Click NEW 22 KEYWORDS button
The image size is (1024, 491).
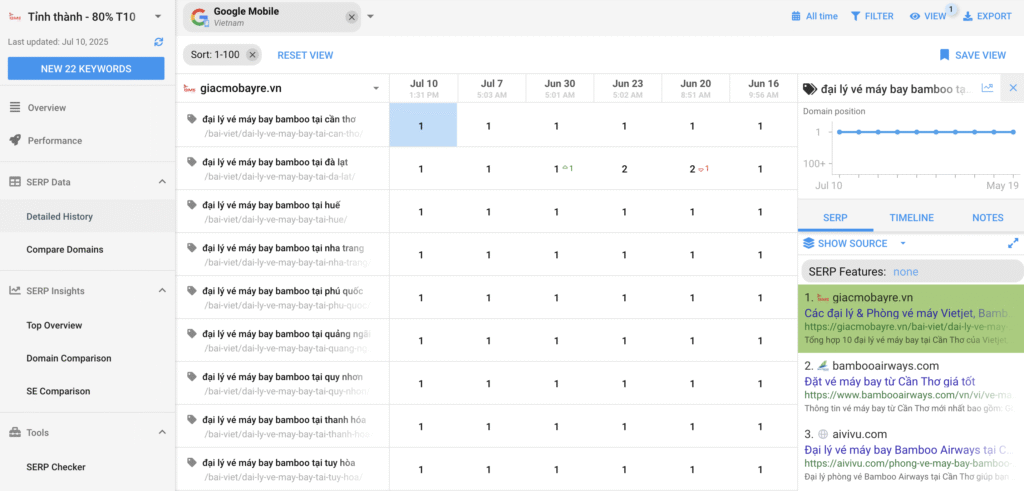(x=86, y=69)
